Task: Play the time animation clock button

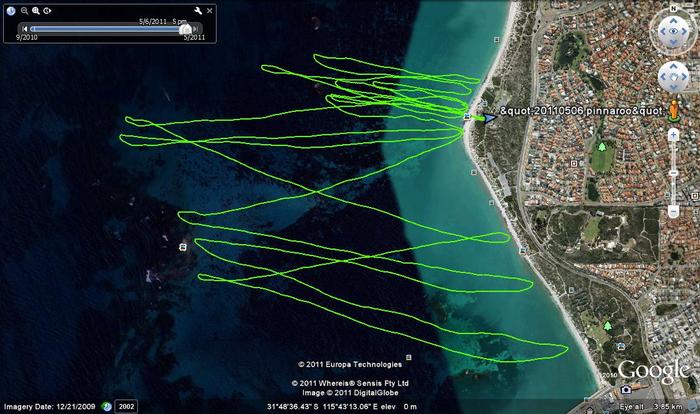Action: 47,11
